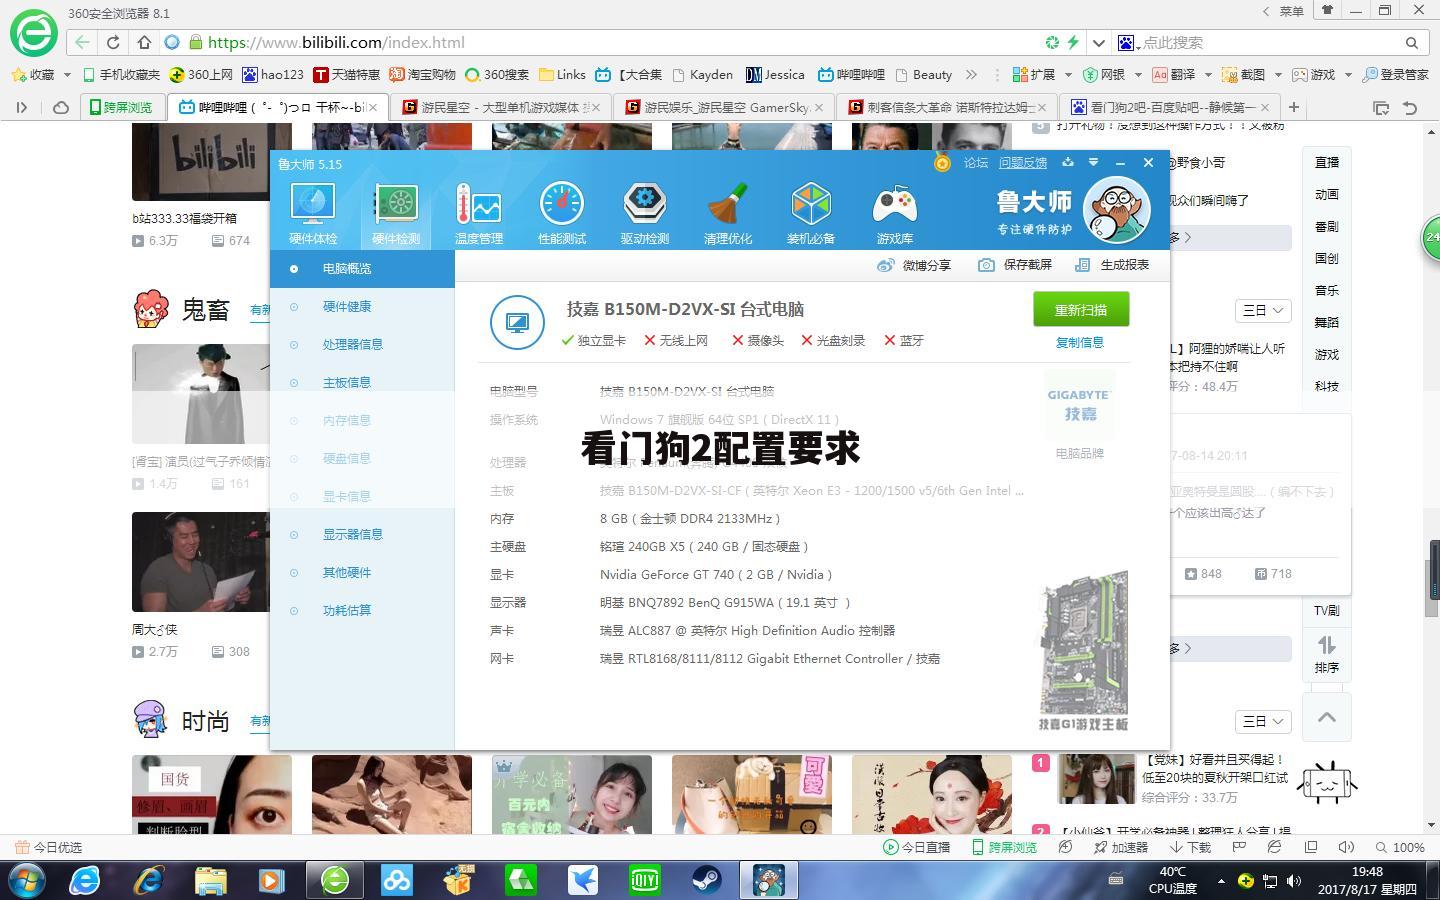Viewport: 1440px width, 900px height.
Task: Jump to 音乐 in right nav
Action: [x=1327, y=290]
